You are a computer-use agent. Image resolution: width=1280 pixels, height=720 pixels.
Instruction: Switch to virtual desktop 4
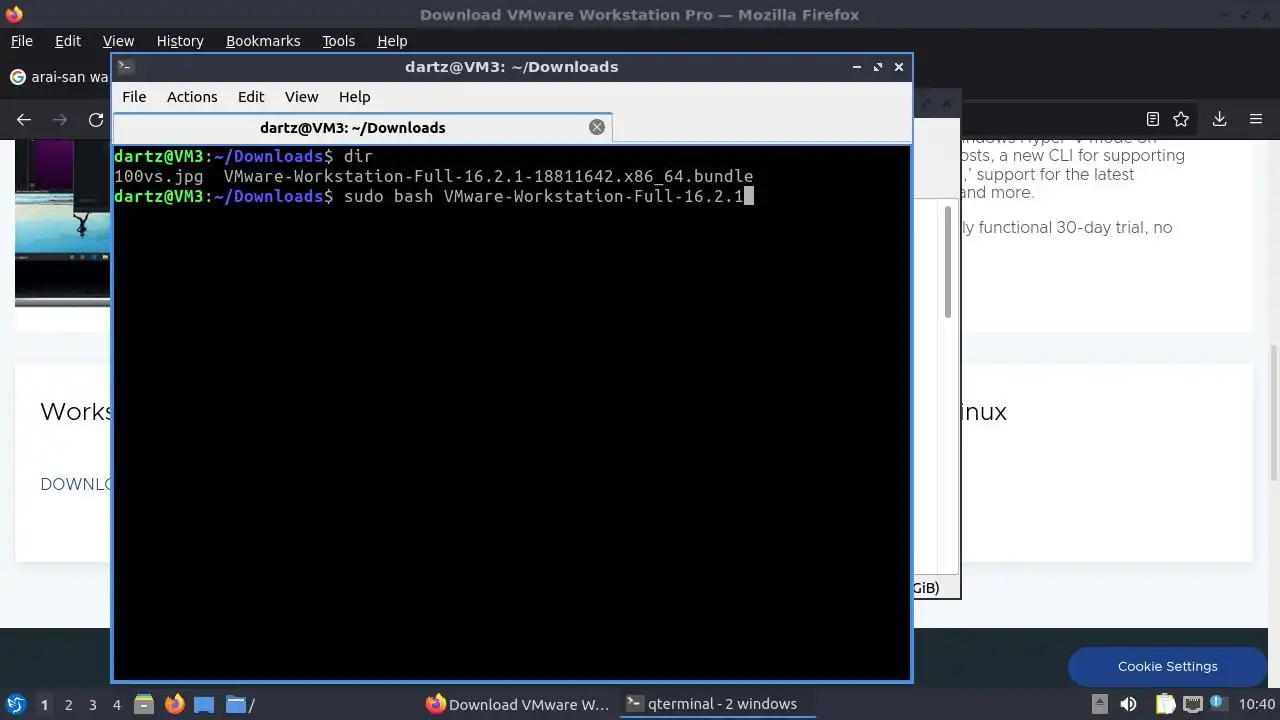tap(116, 705)
